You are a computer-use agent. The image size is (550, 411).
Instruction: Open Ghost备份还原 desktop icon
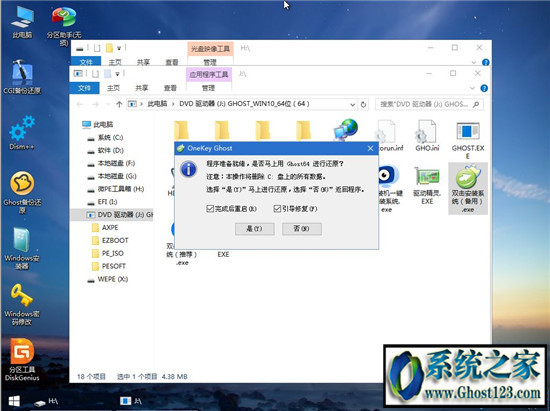pos(22,192)
